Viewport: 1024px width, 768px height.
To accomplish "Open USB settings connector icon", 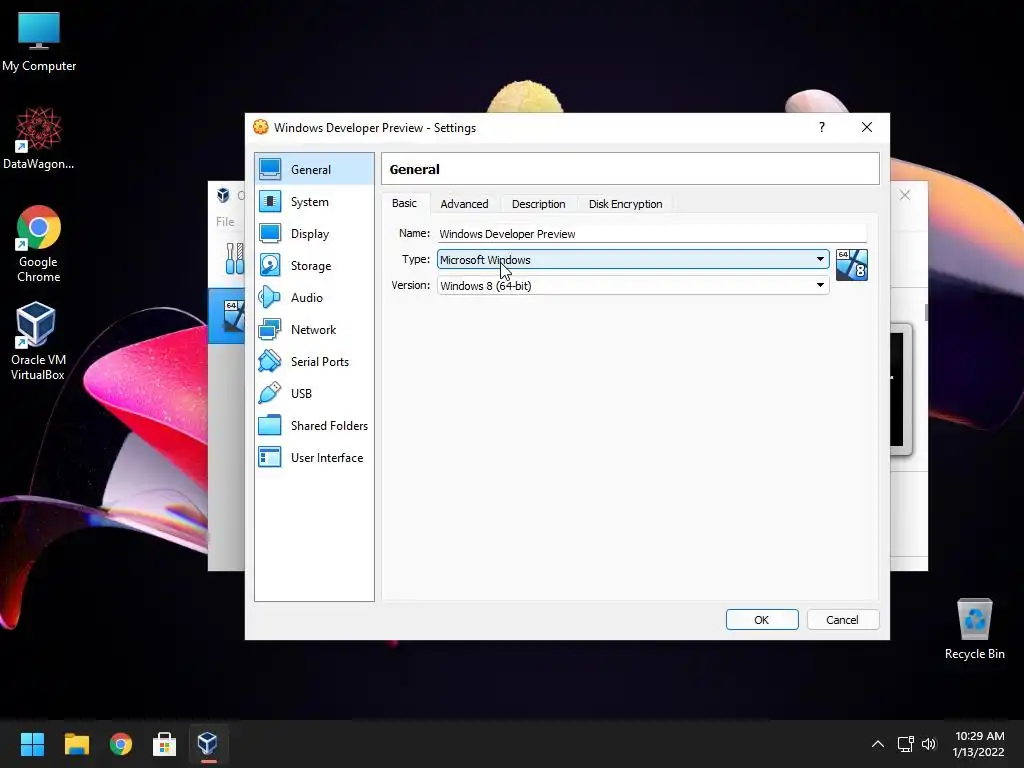I will (x=270, y=393).
